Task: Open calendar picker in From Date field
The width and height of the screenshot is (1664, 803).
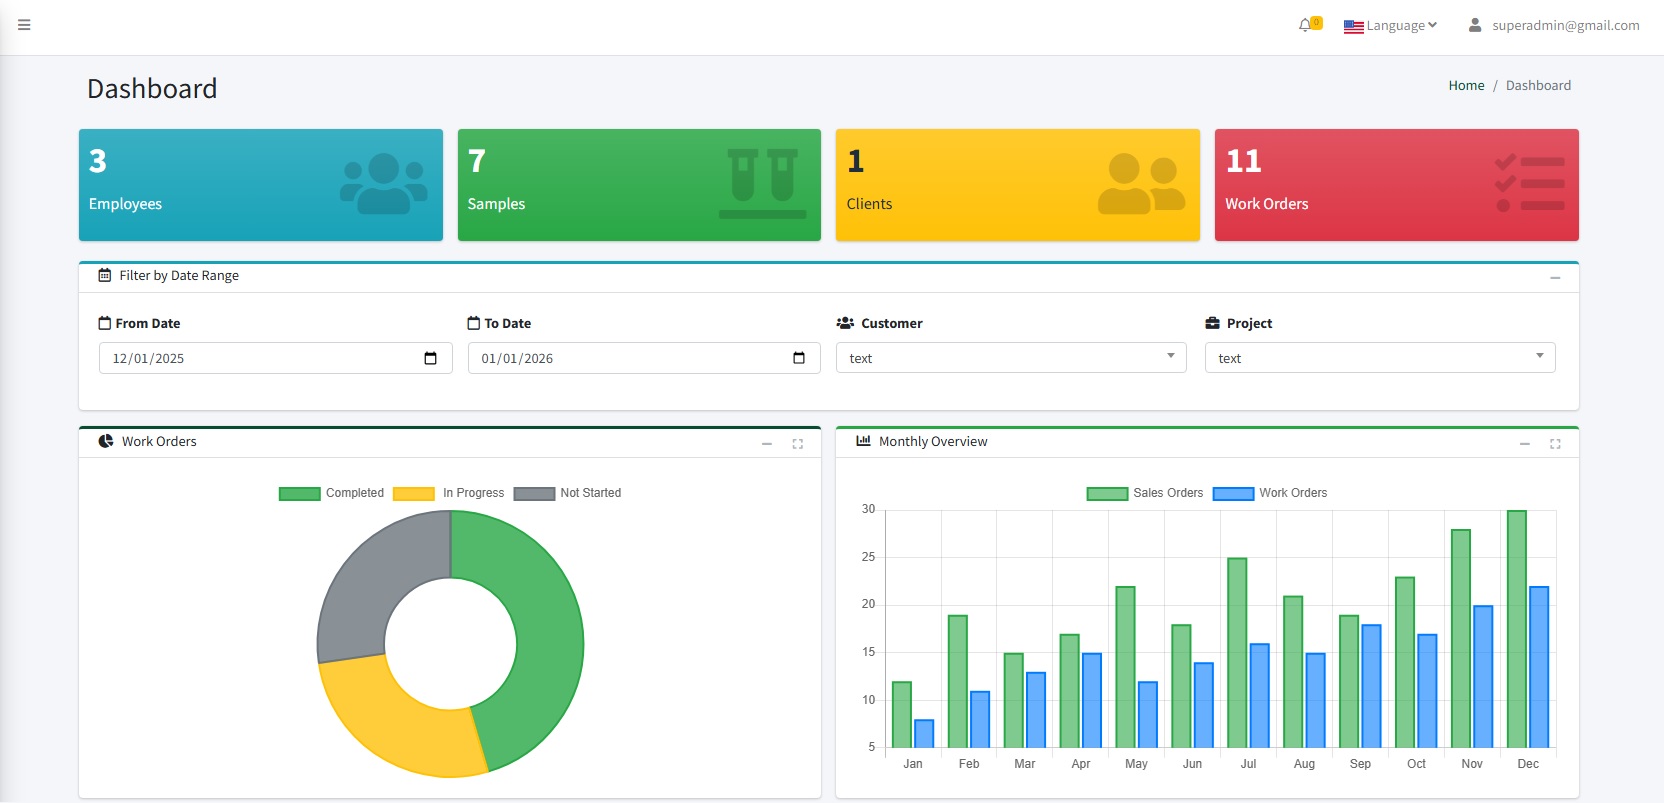Action: pos(430,358)
